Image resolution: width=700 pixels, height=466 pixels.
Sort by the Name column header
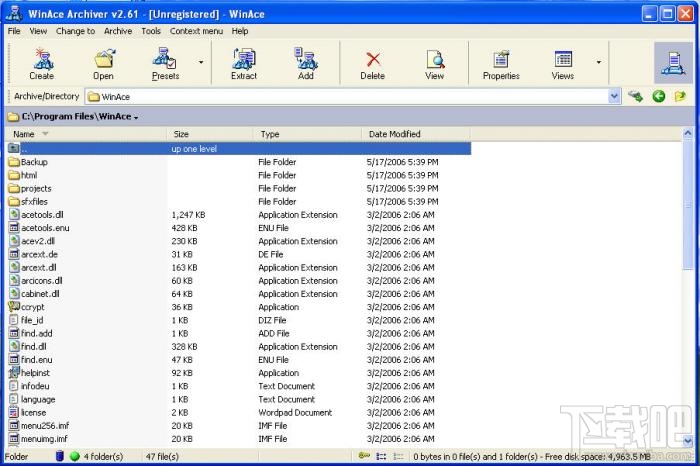click(x=86, y=134)
